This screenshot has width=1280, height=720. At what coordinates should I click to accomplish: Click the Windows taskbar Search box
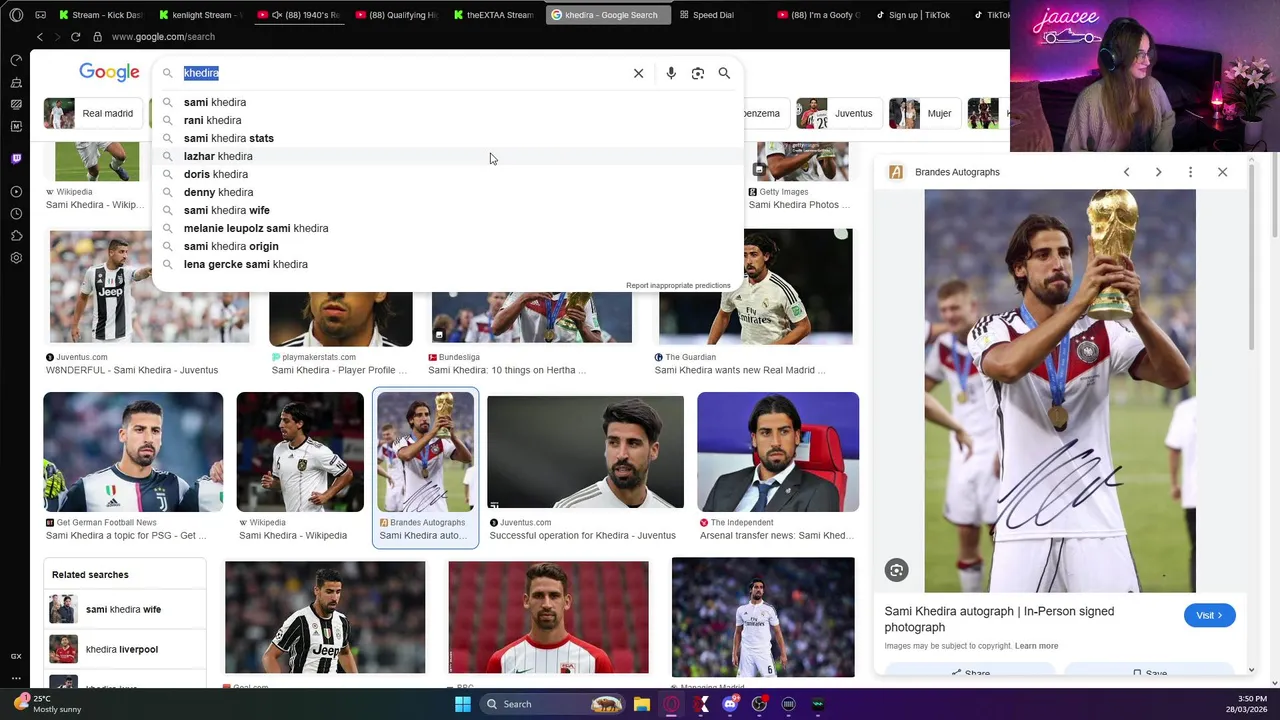coord(552,704)
